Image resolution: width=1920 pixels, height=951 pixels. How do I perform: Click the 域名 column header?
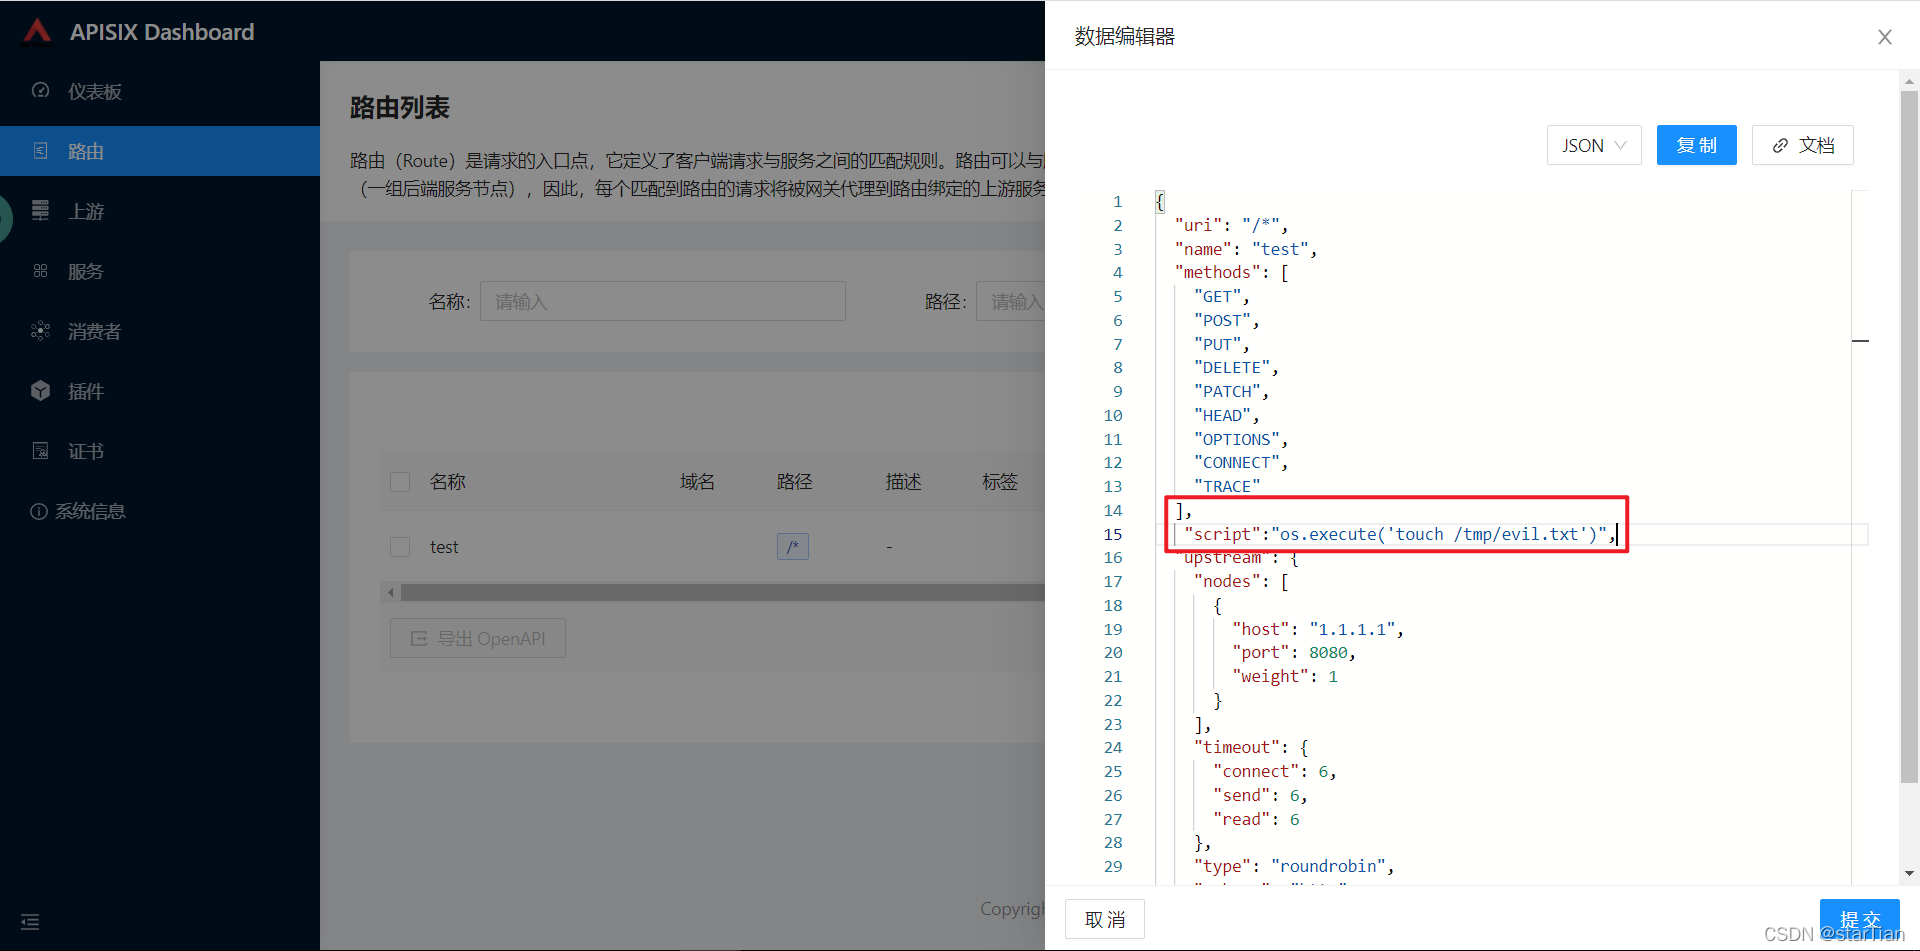[697, 482]
